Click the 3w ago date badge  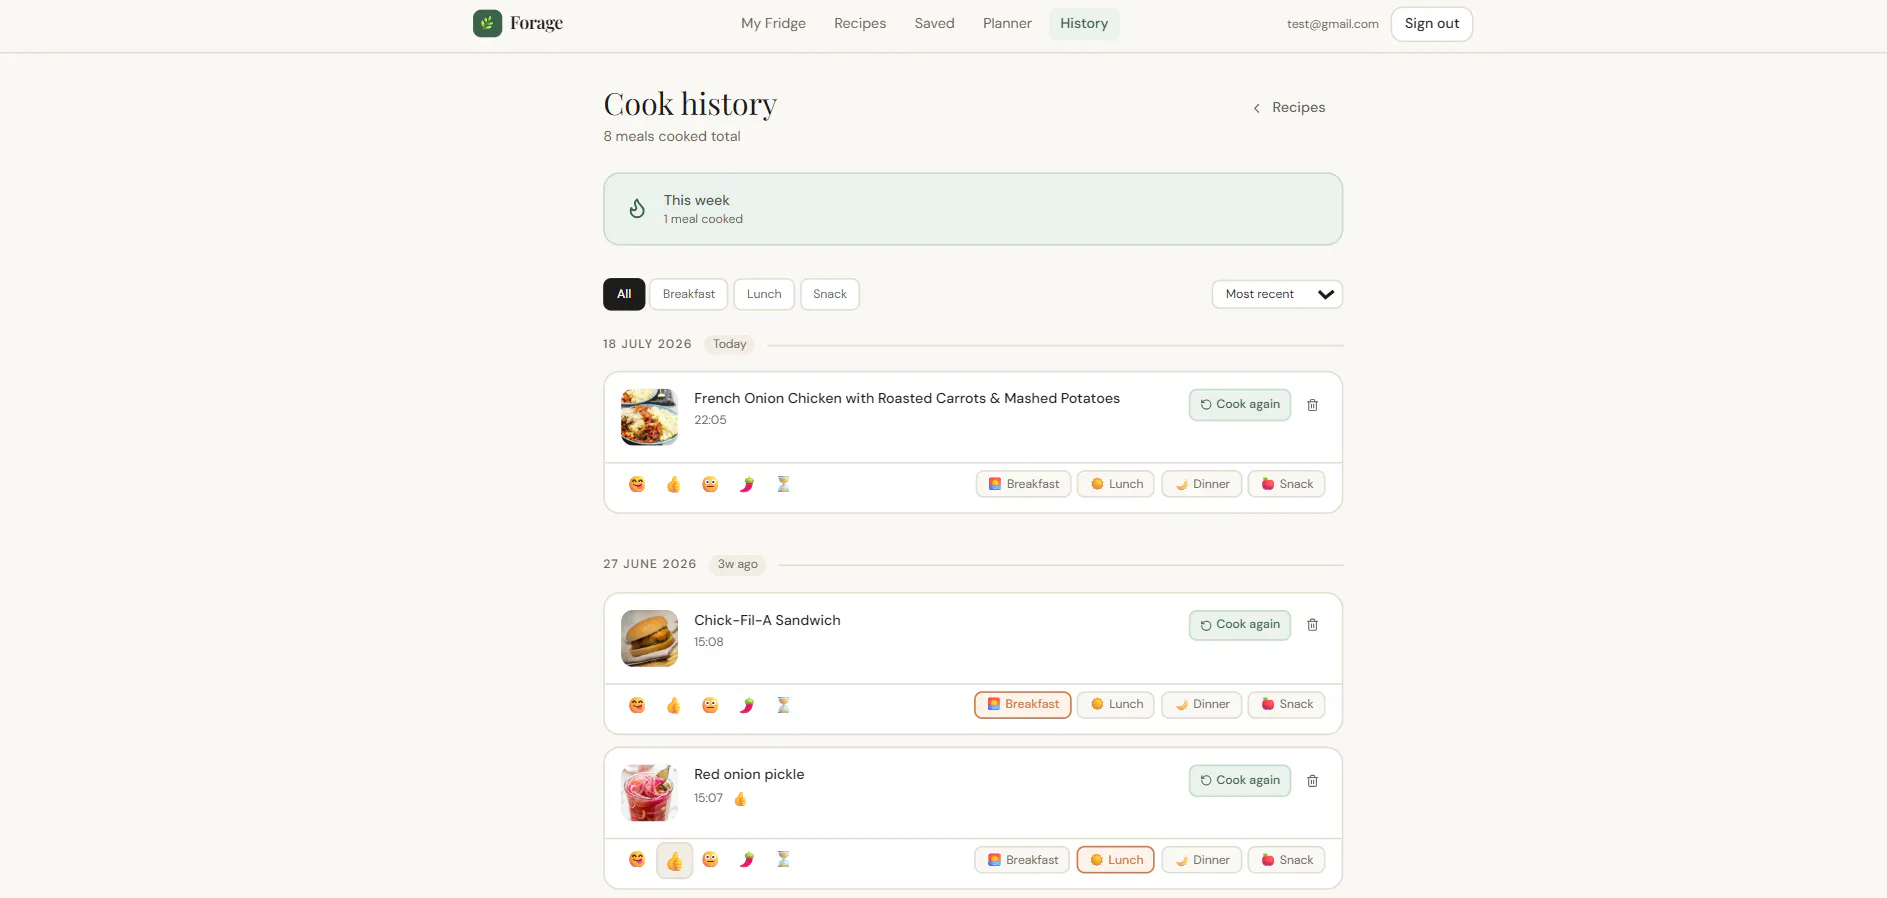point(737,564)
